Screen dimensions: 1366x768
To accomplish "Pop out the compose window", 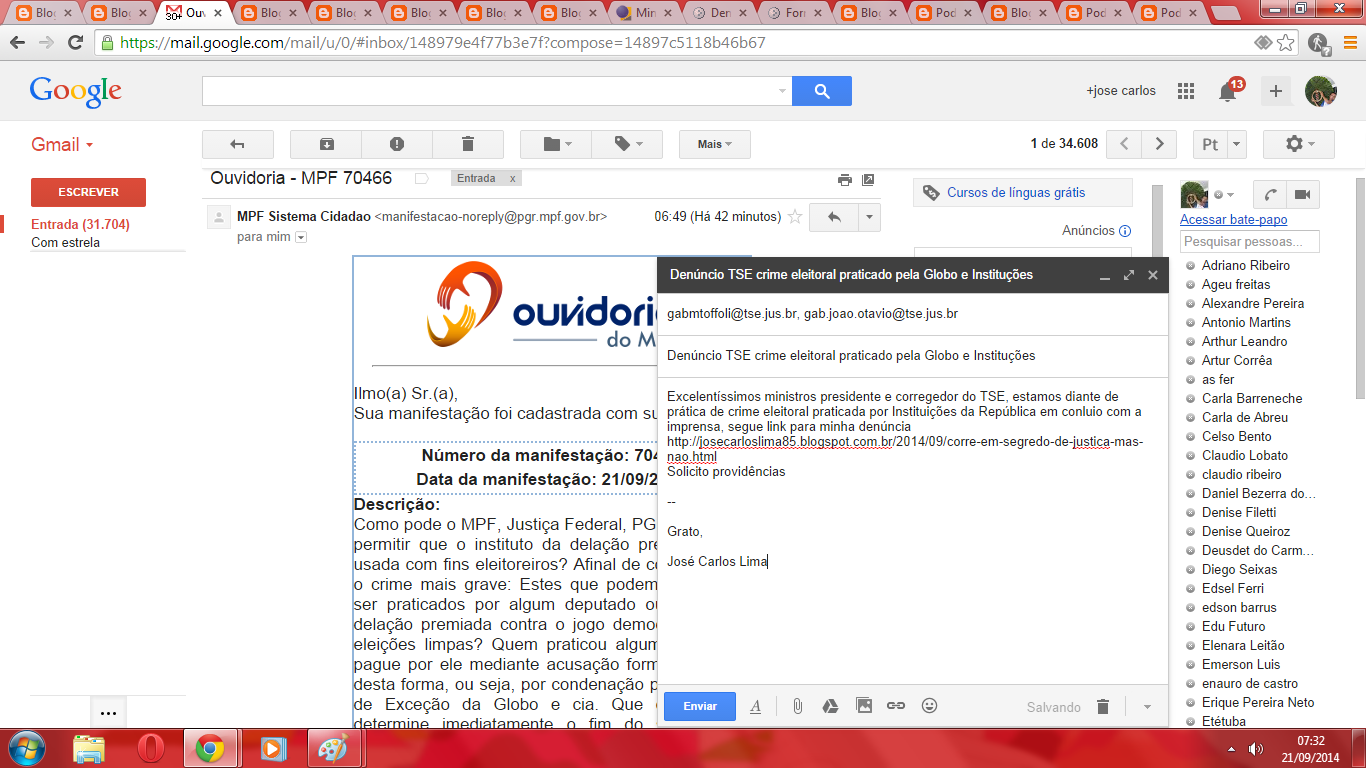I will pyautogui.click(x=1129, y=275).
